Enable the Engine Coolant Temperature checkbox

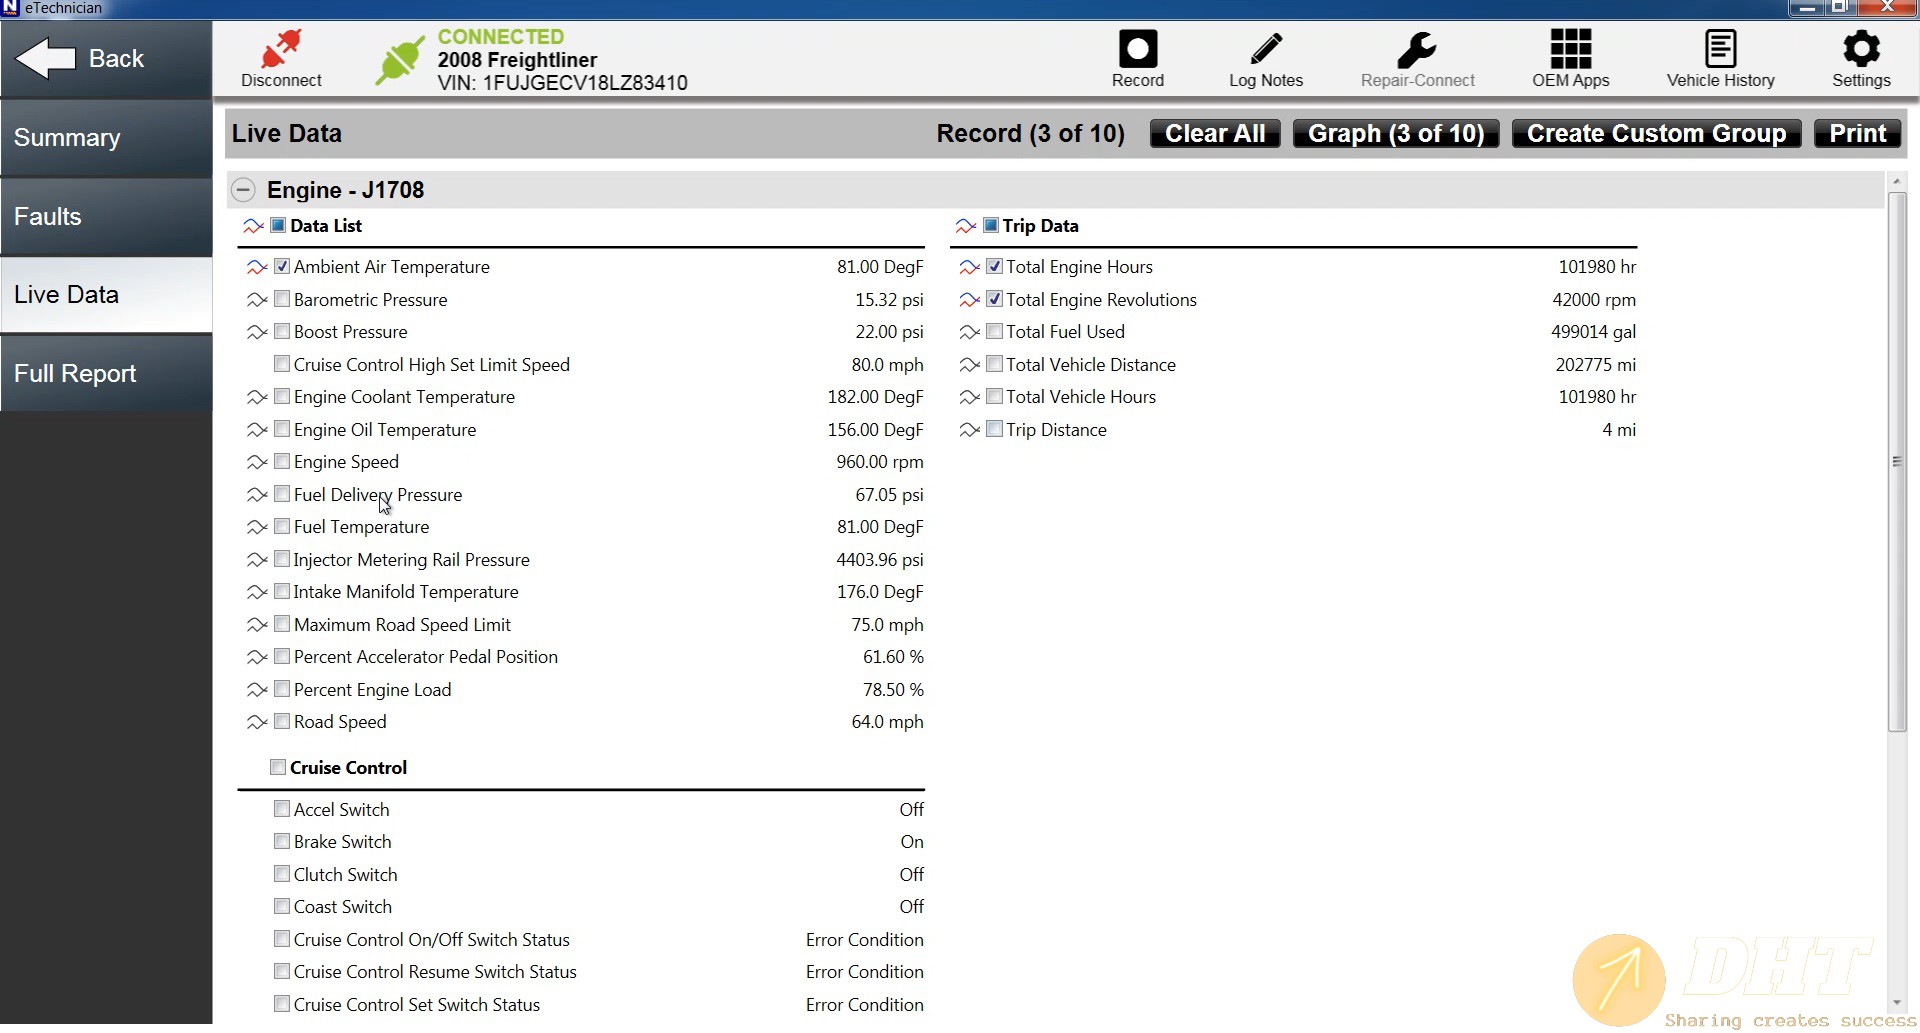tap(282, 397)
